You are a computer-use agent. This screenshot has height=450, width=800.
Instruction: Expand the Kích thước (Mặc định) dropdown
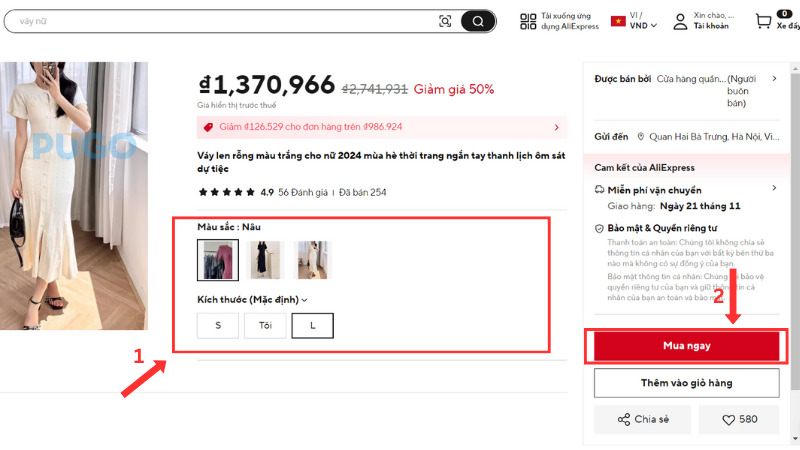click(304, 299)
